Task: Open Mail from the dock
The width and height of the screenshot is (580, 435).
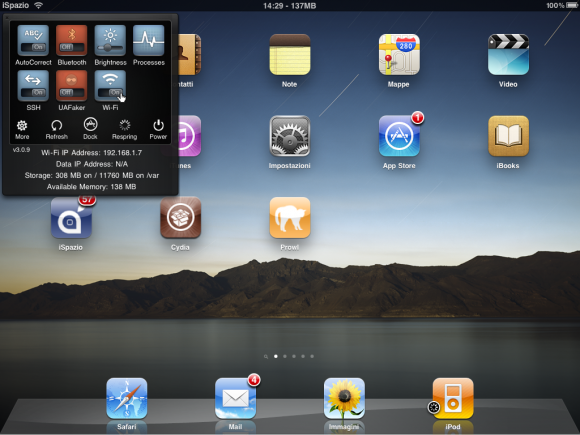Action: pyautogui.click(x=235, y=398)
